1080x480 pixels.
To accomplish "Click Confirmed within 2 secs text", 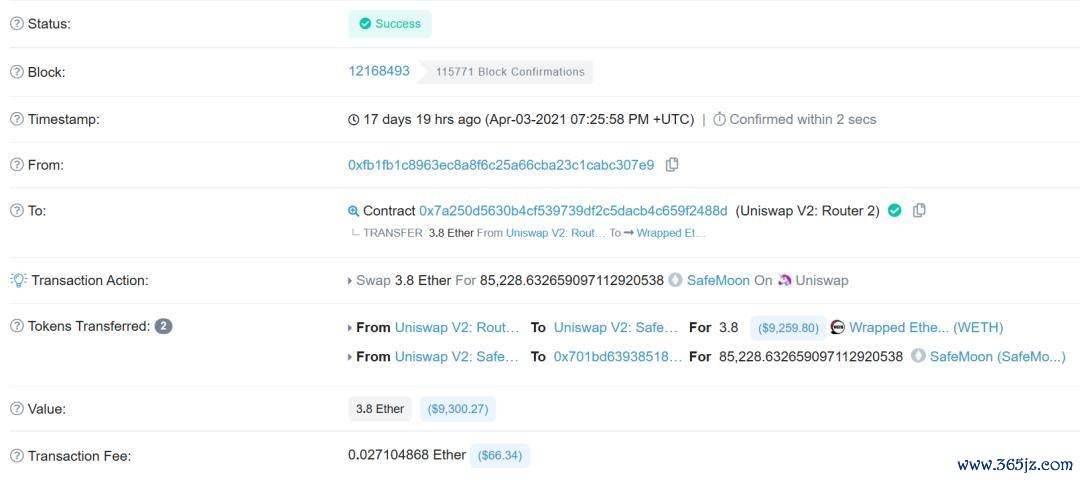I will pyautogui.click(x=802, y=119).
